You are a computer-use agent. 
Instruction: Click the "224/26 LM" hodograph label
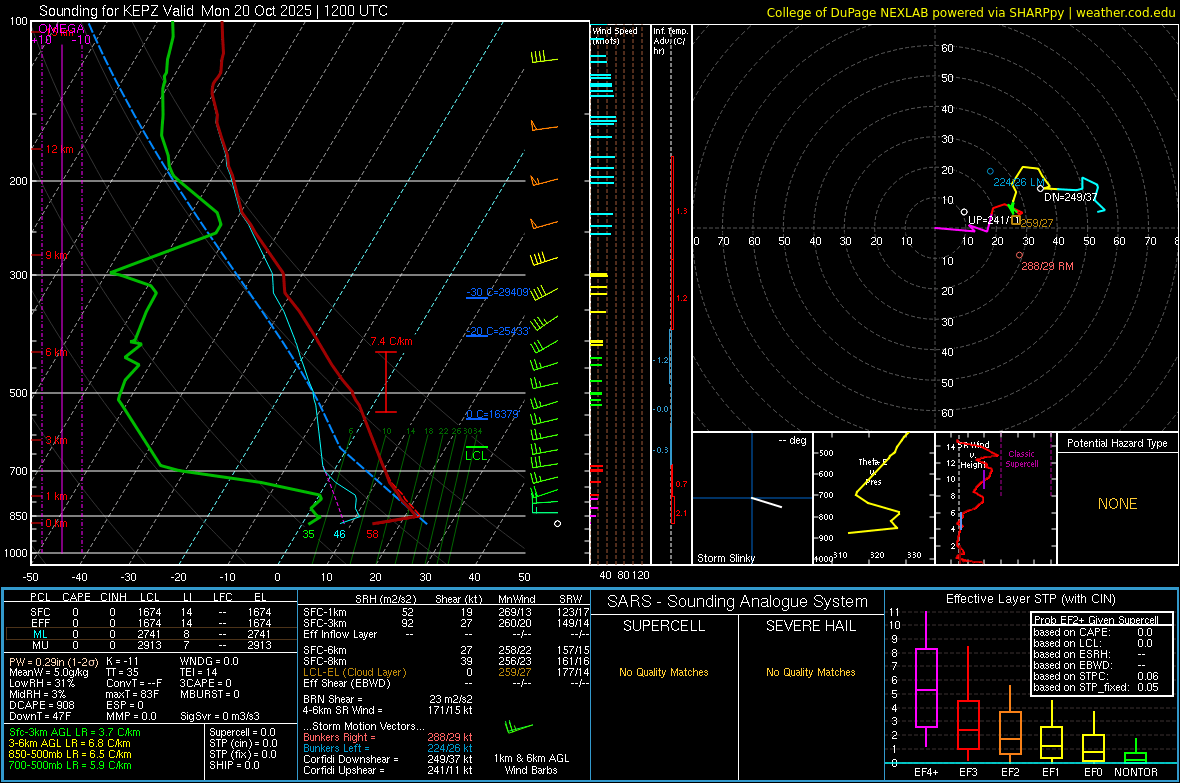coord(1019,182)
